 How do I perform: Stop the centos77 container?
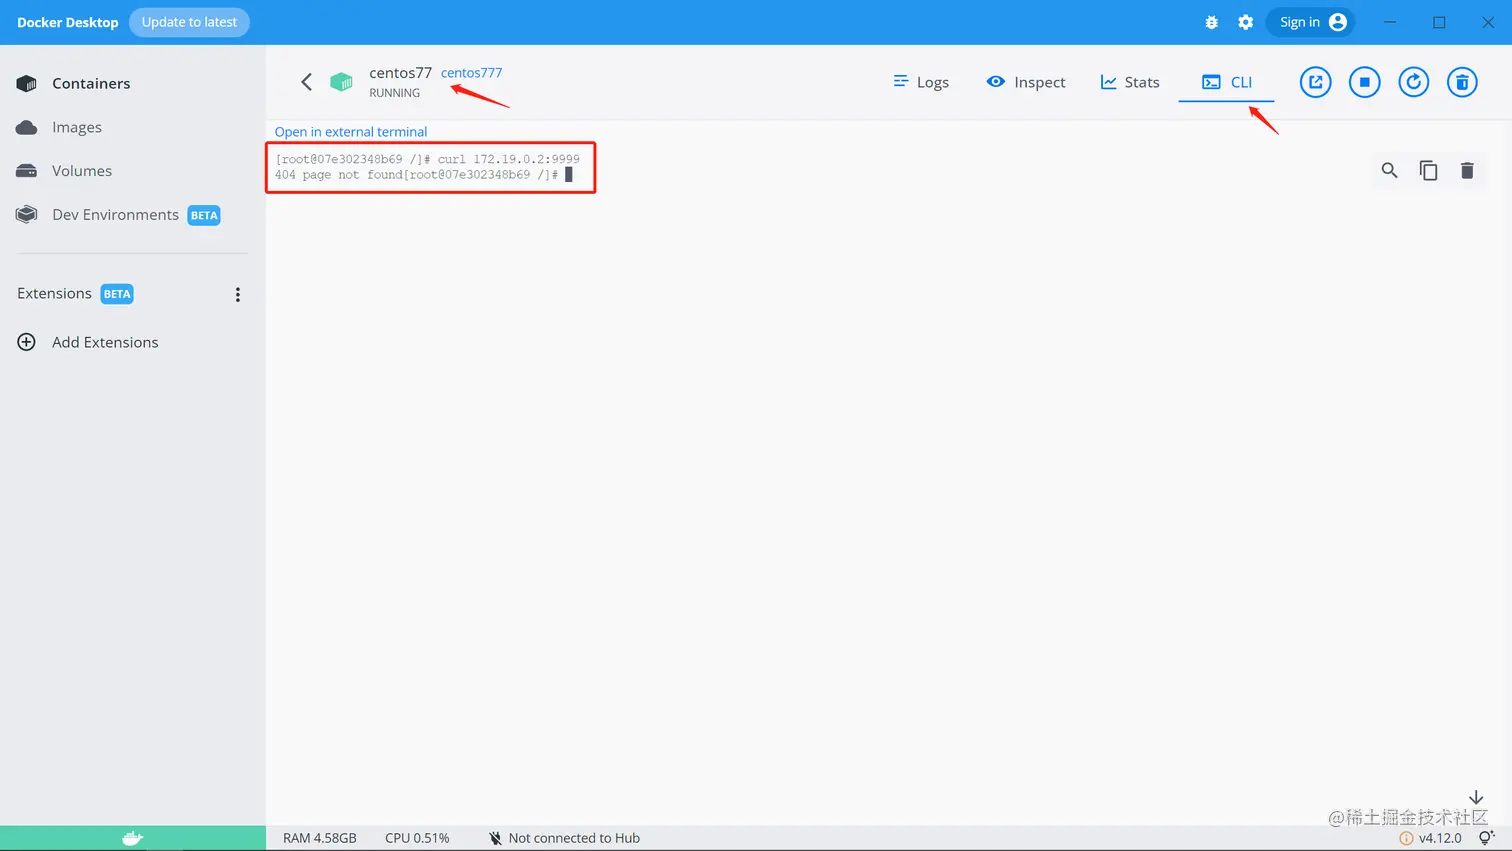[x=1365, y=82]
